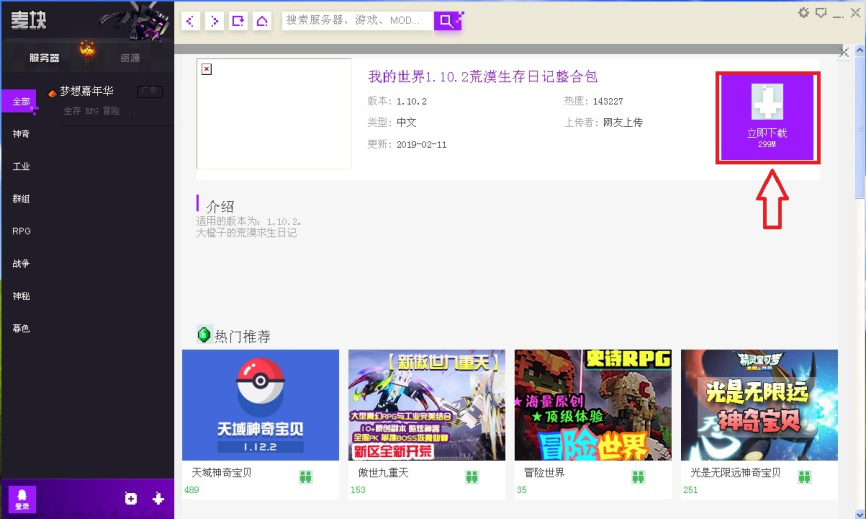The image size is (866, 519).
Task: Close the detail panel with the X
Action: pos(843,52)
